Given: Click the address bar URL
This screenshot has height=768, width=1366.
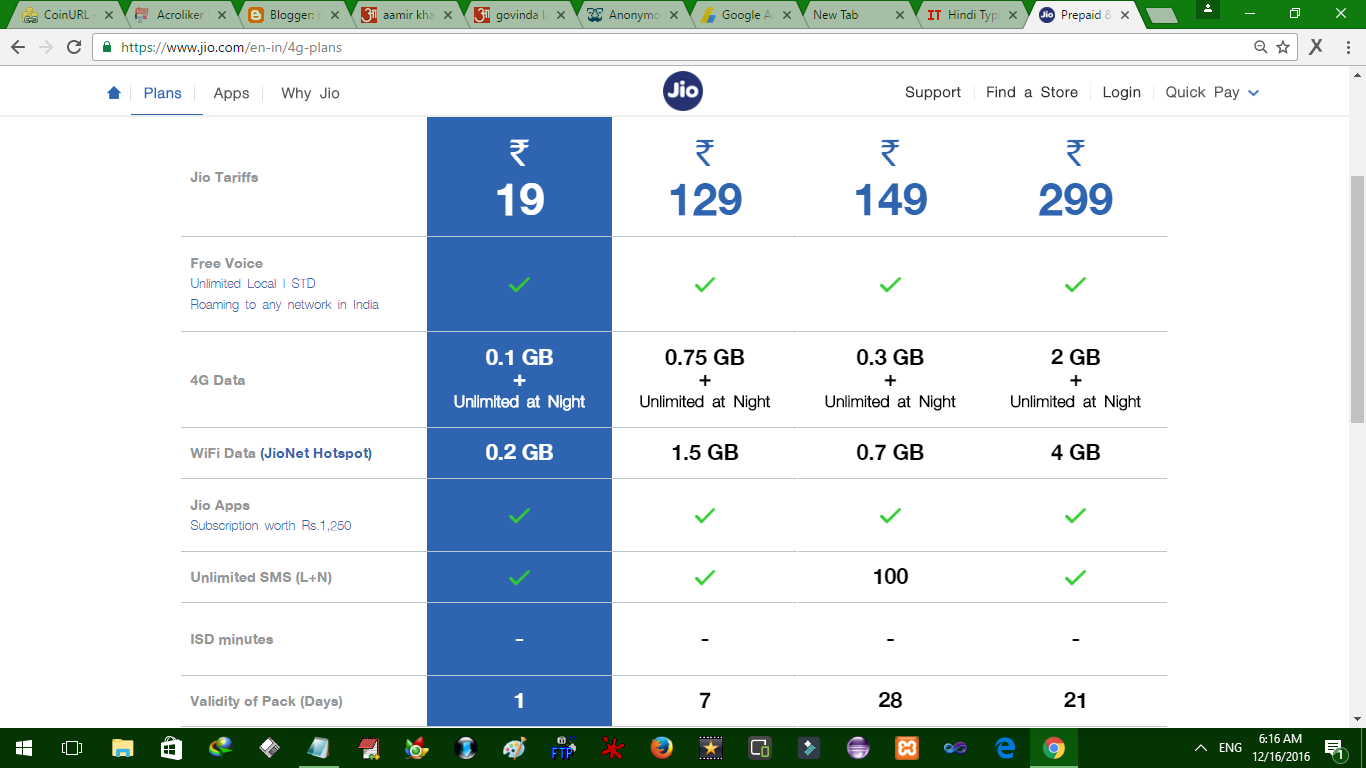Looking at the screenshot, I should coord(231,47).
